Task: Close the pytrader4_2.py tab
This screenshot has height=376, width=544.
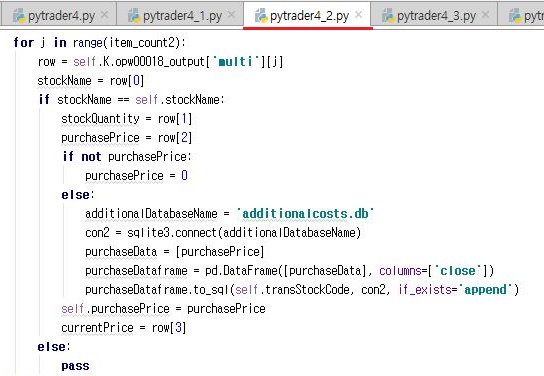Action: (x=359, y=15)
